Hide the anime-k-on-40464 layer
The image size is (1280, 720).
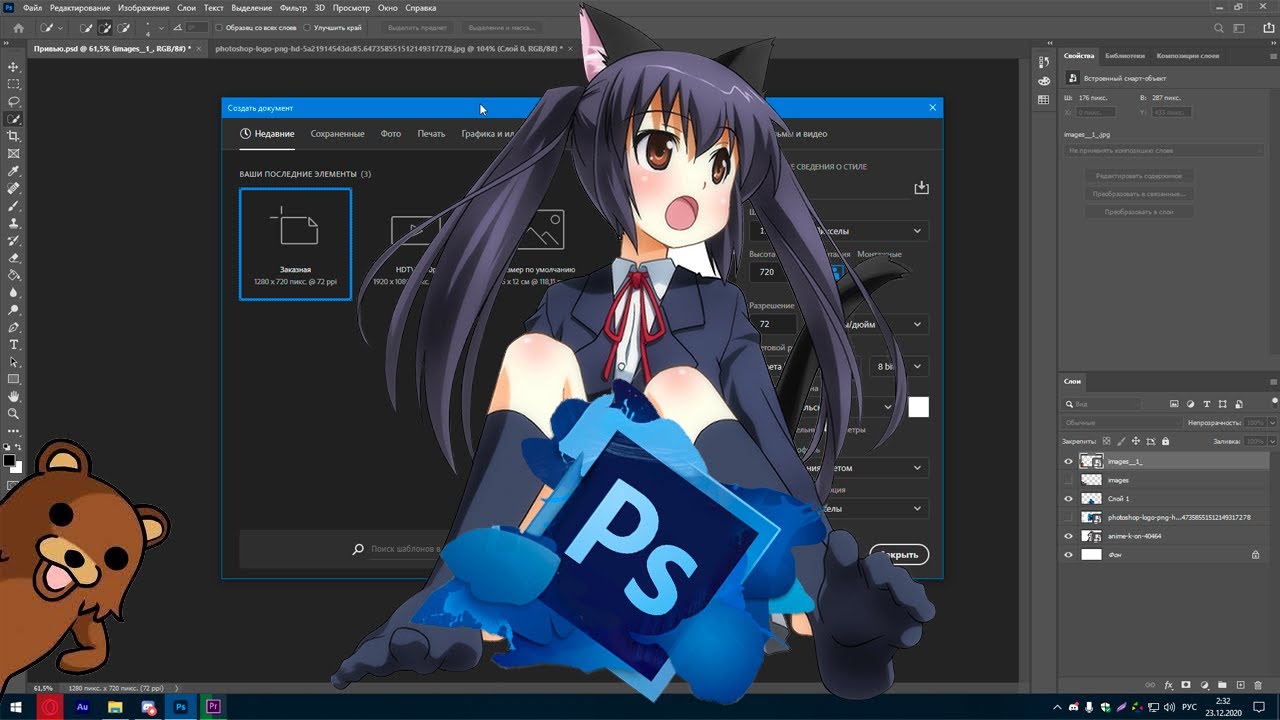(x=1068, y=536)
